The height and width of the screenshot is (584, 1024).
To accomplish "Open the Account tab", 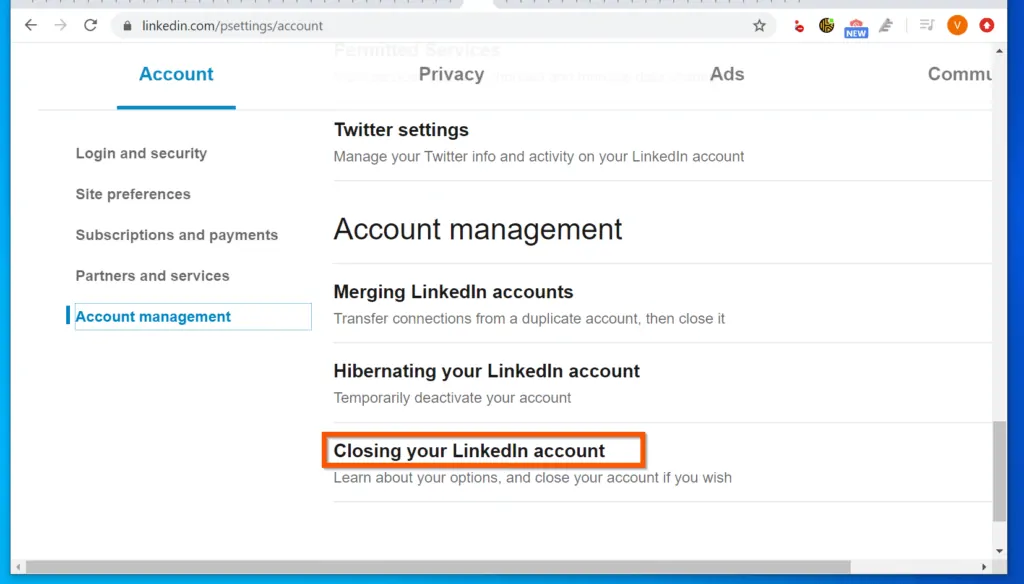I will 176,74.
